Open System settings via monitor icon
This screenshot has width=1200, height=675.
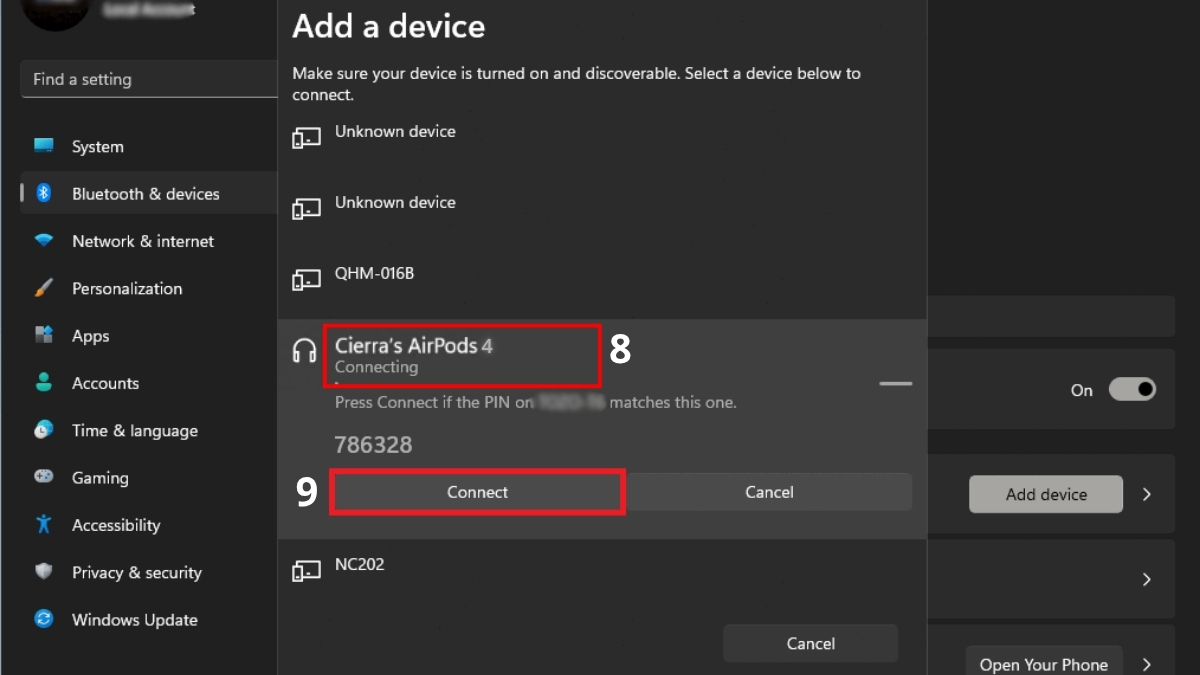point(44,146)
